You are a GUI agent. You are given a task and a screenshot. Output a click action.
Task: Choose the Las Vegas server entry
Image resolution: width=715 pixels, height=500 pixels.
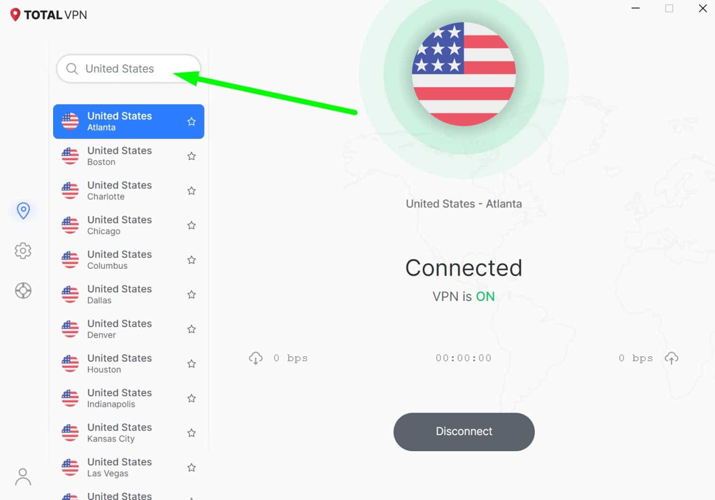tap(129, 467)
